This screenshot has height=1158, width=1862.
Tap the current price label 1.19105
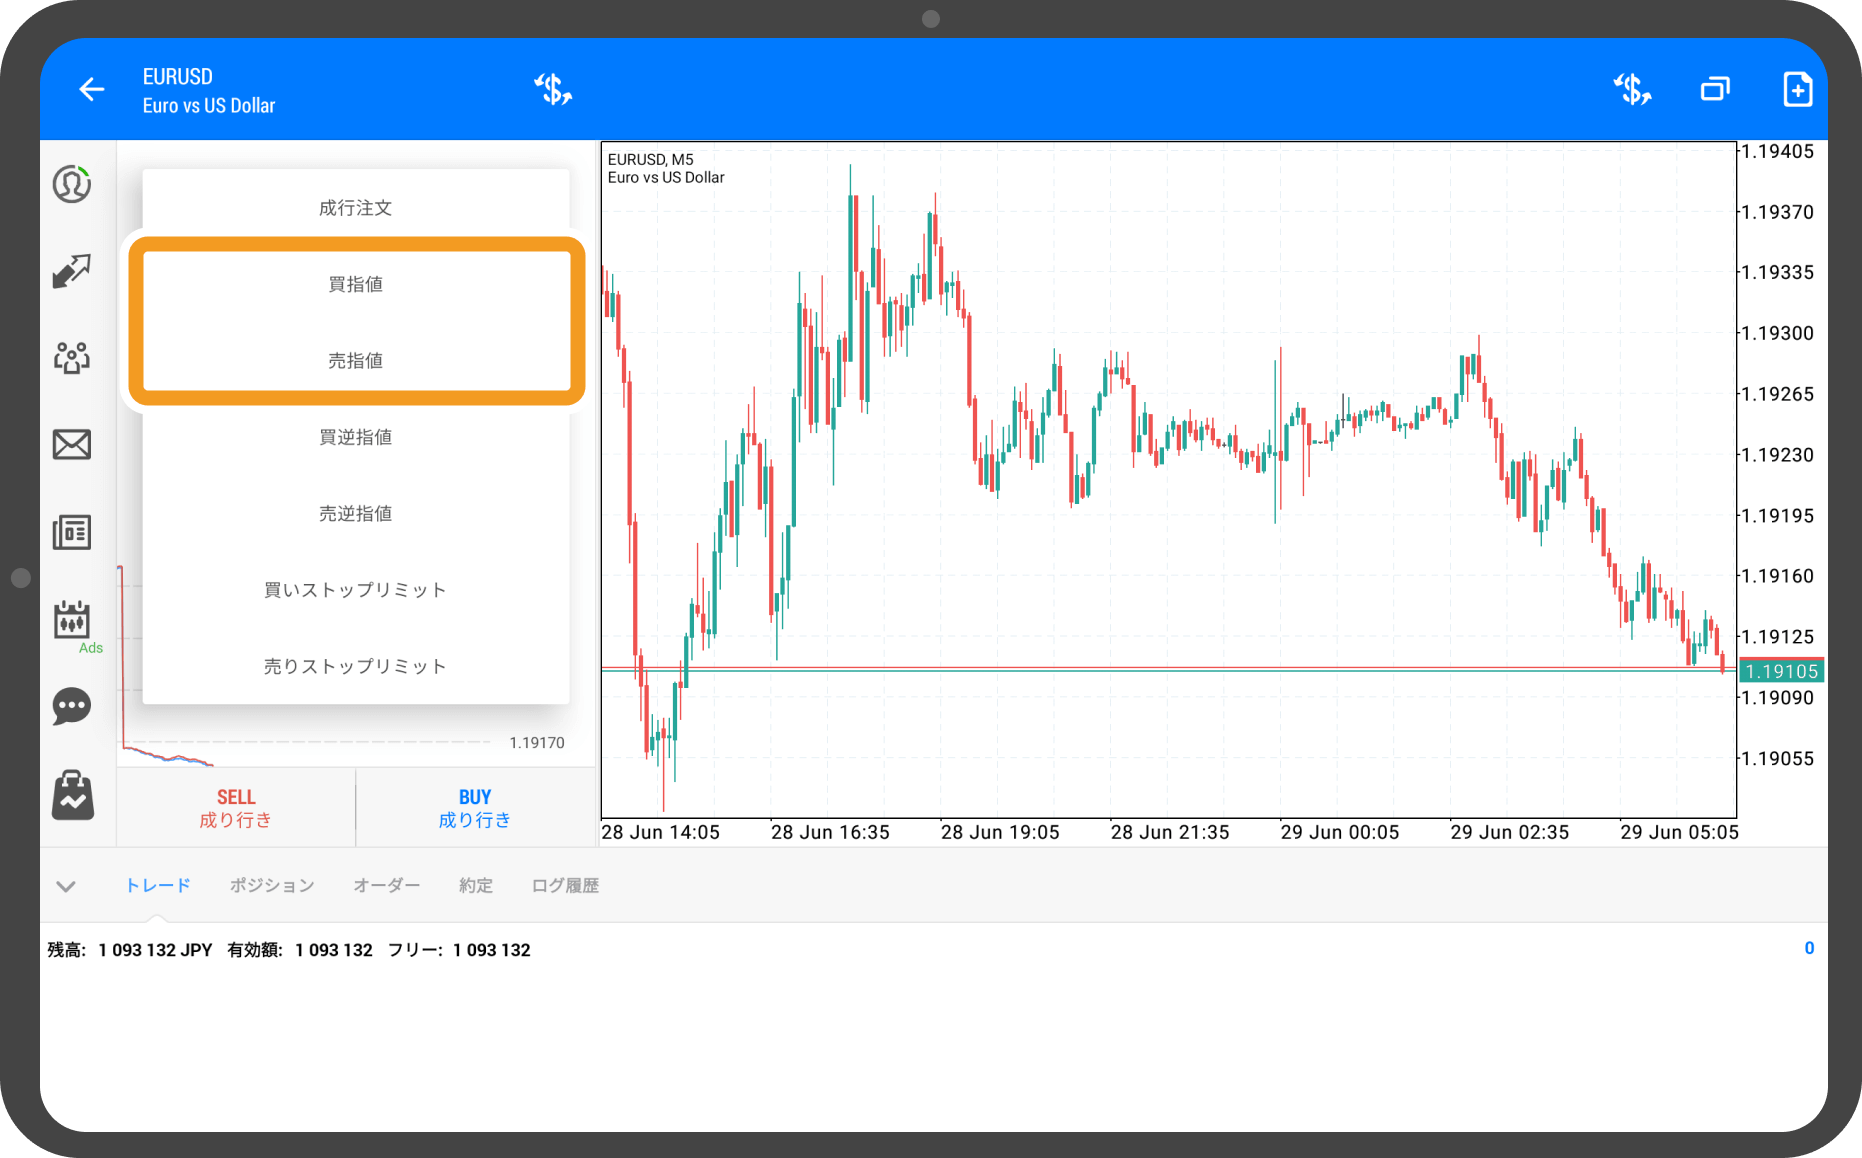point(1782,671)
